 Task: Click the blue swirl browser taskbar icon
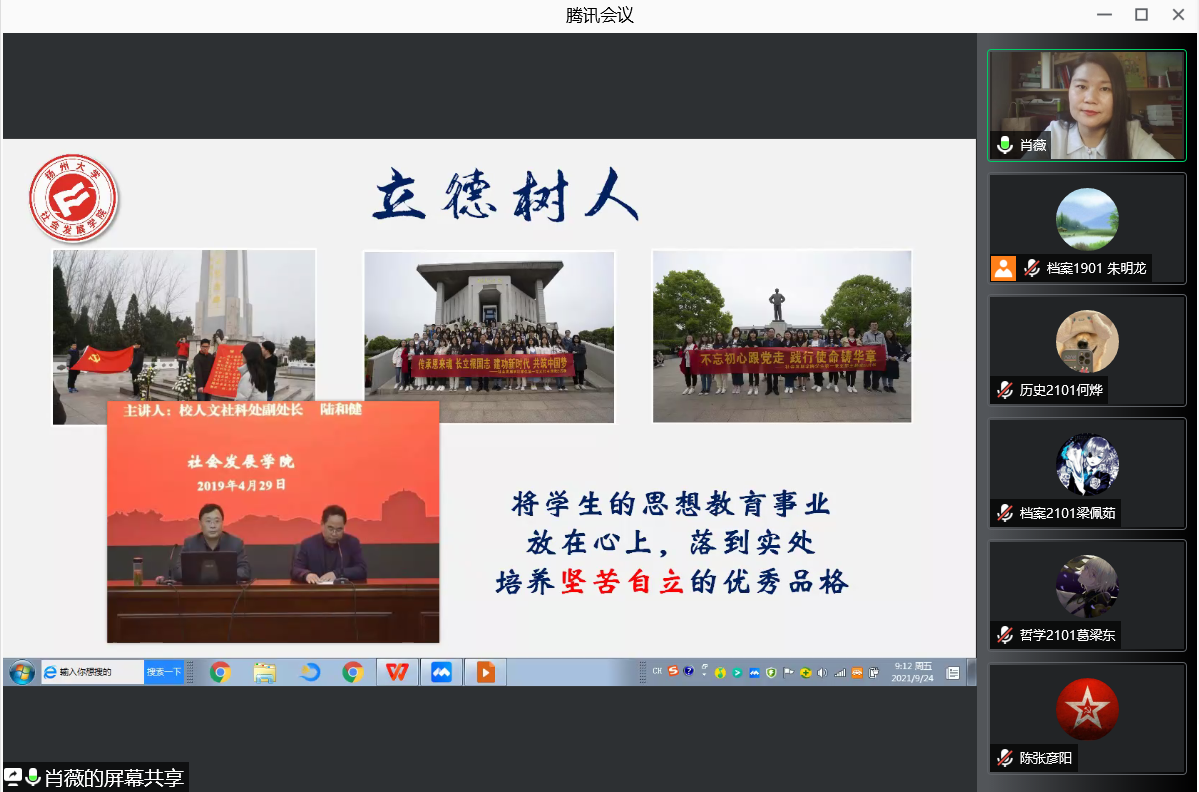309,672
